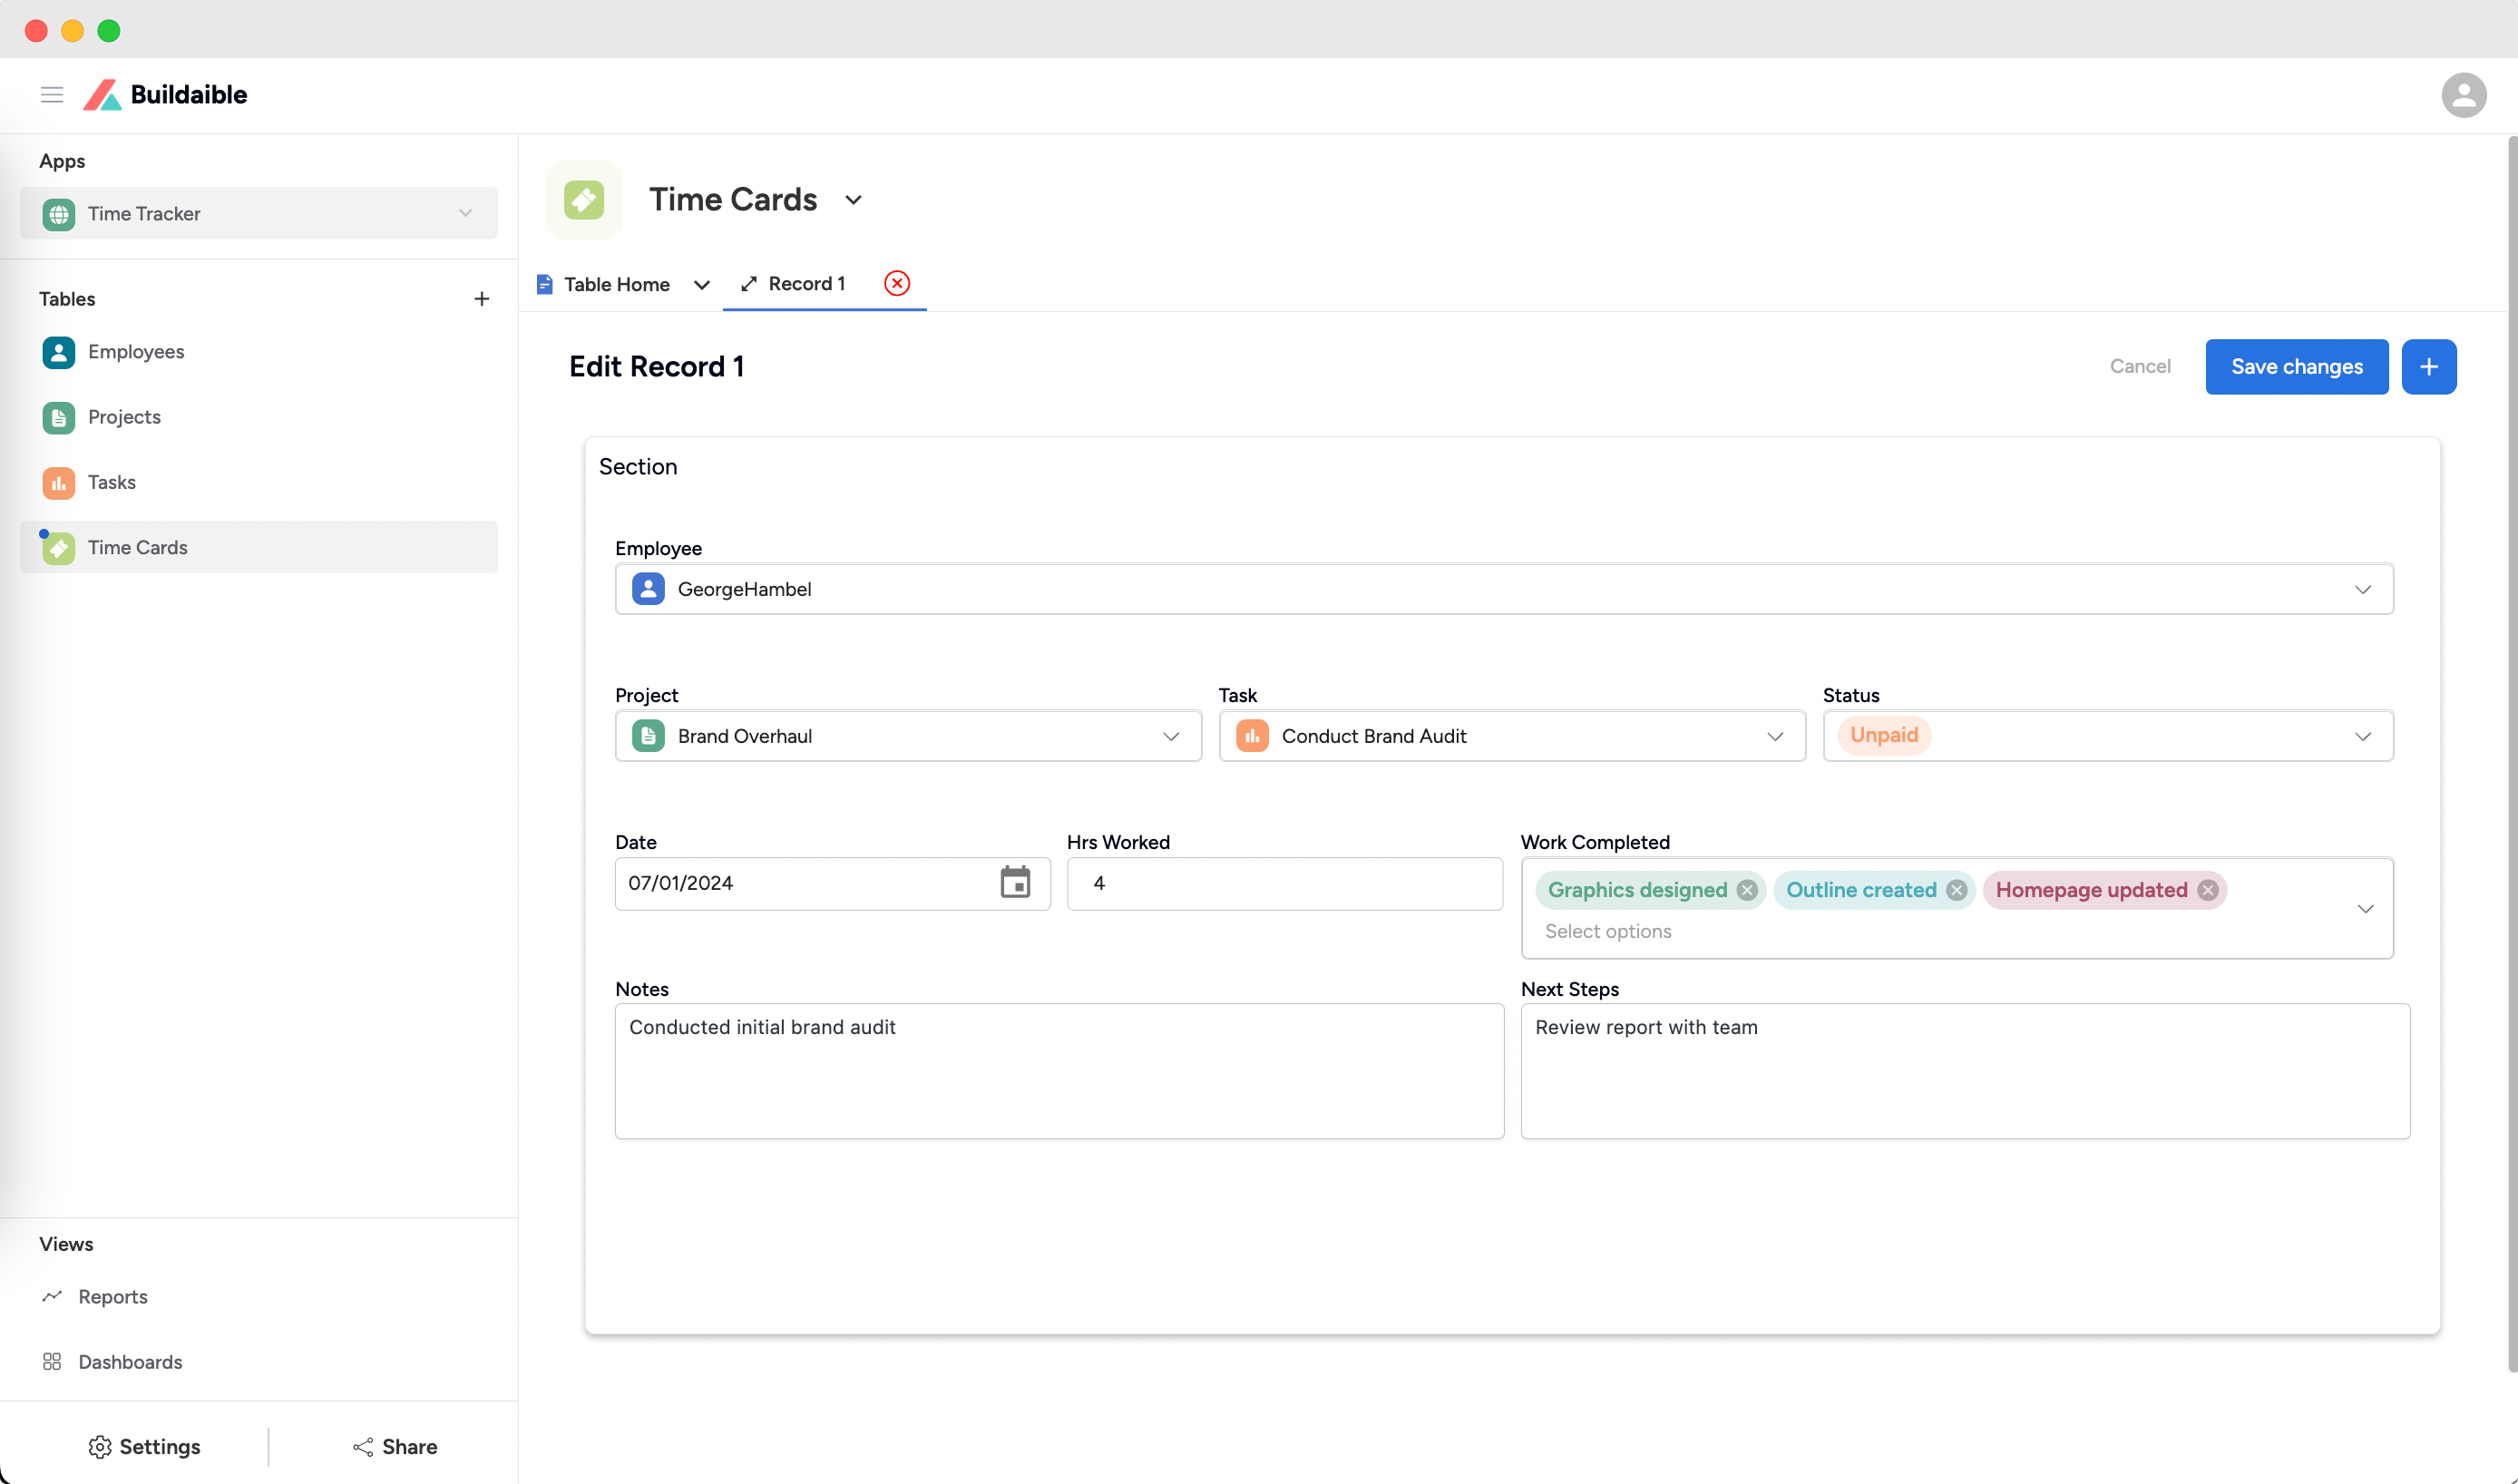Expand the Work Completed options chevron

coord(2365,909)
